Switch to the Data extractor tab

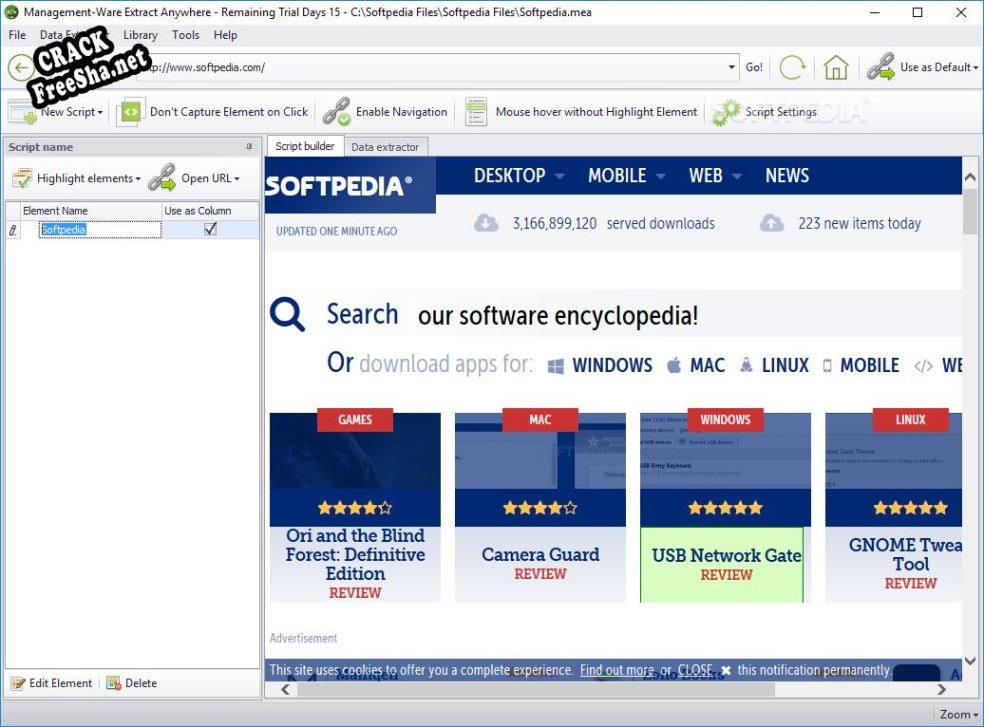point(385,147)
